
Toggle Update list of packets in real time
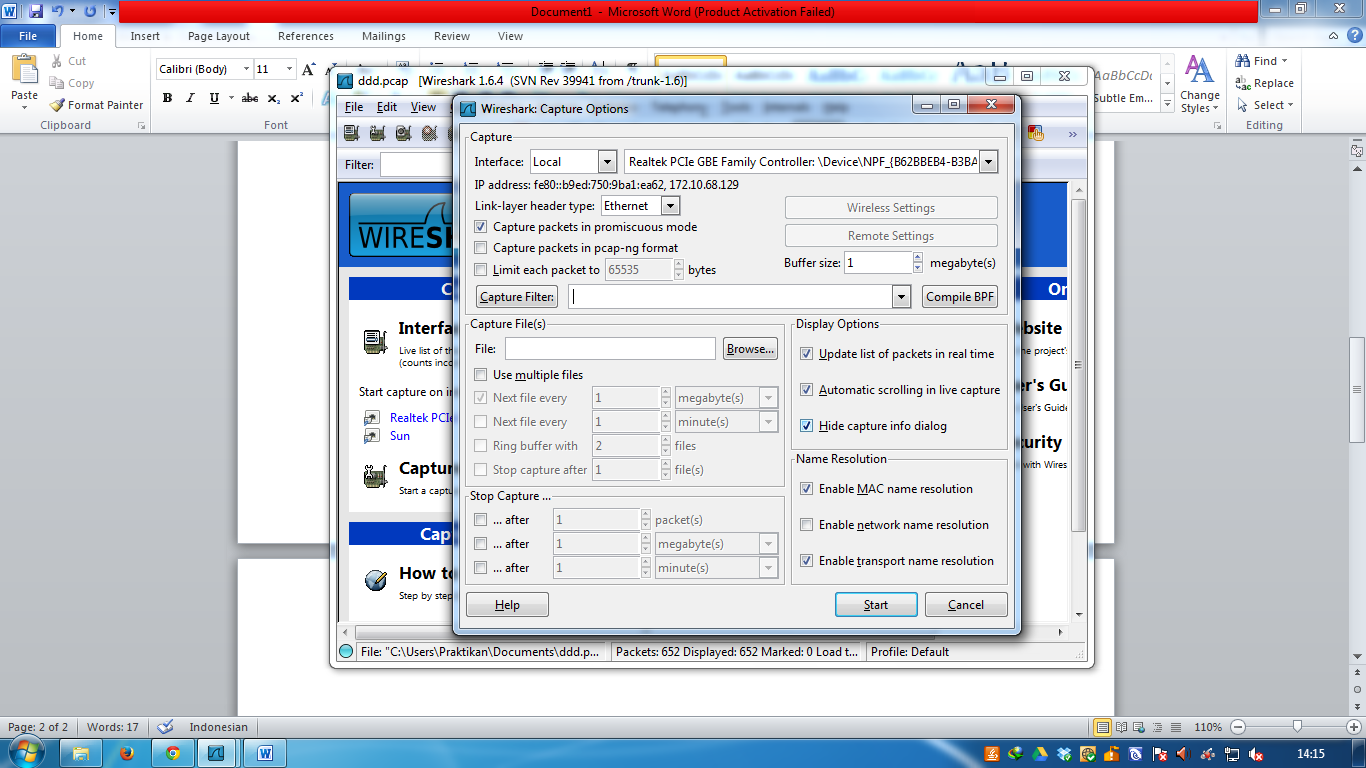coord(807,354)
